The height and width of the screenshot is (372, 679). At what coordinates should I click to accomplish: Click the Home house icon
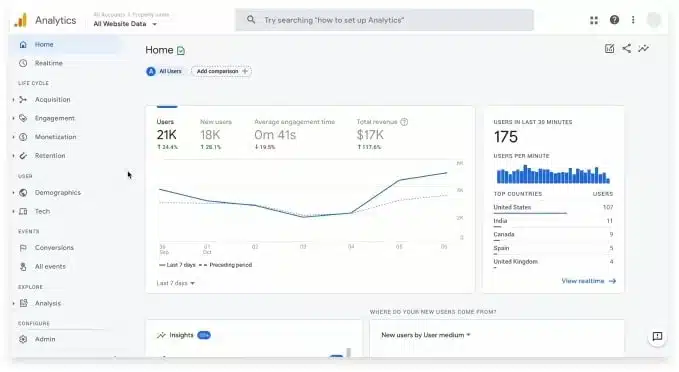[23, 45]
